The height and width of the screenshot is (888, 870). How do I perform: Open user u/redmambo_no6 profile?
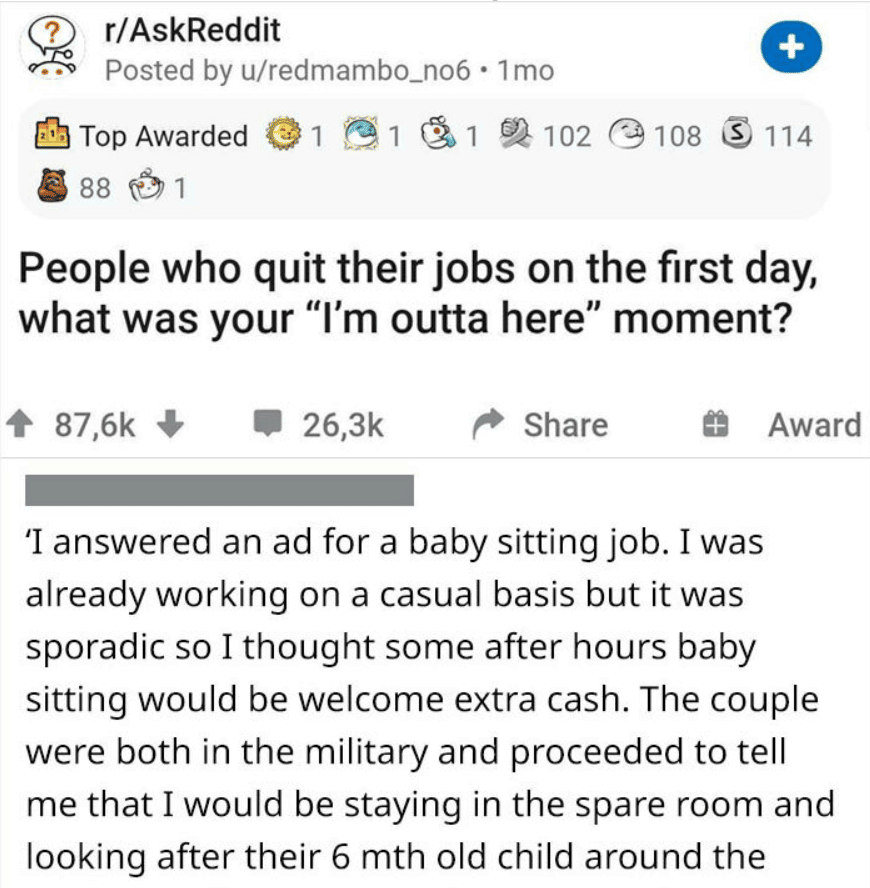click(x=356, y=71)
